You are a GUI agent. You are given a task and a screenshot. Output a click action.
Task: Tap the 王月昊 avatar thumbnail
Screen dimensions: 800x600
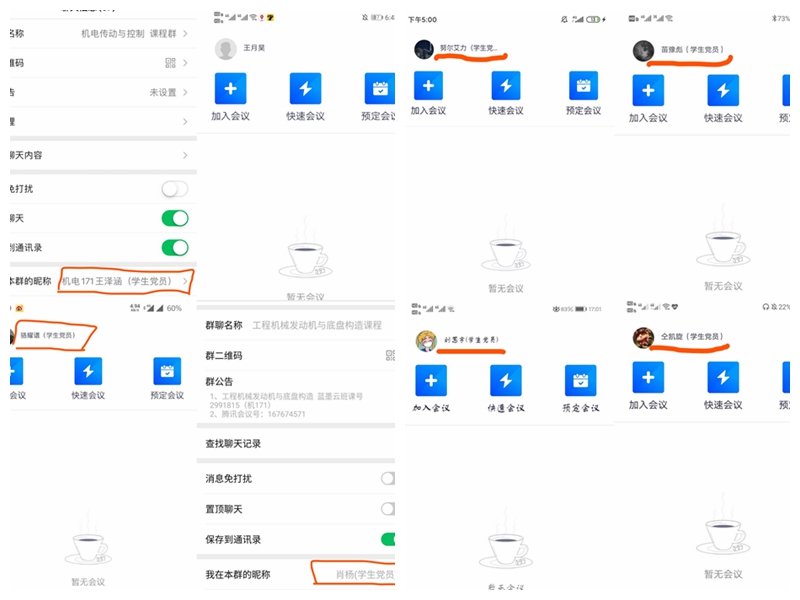226,48
